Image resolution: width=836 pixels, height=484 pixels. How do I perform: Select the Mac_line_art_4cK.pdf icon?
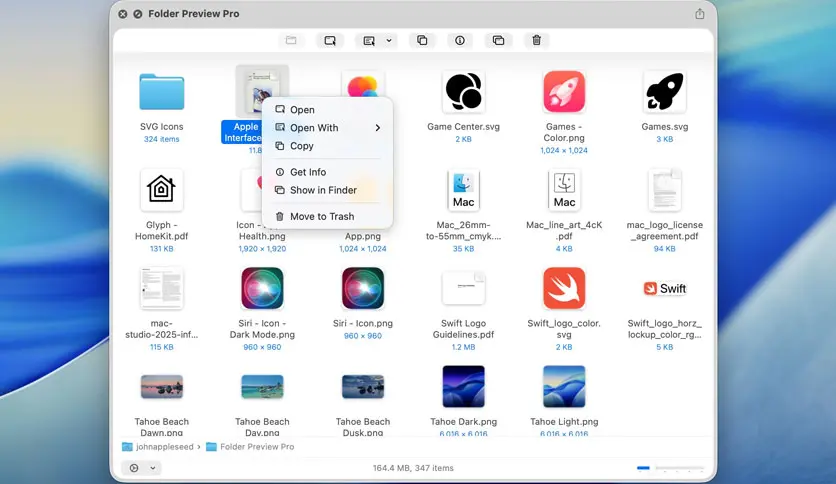pyautogui.click(x=564, y=190)
